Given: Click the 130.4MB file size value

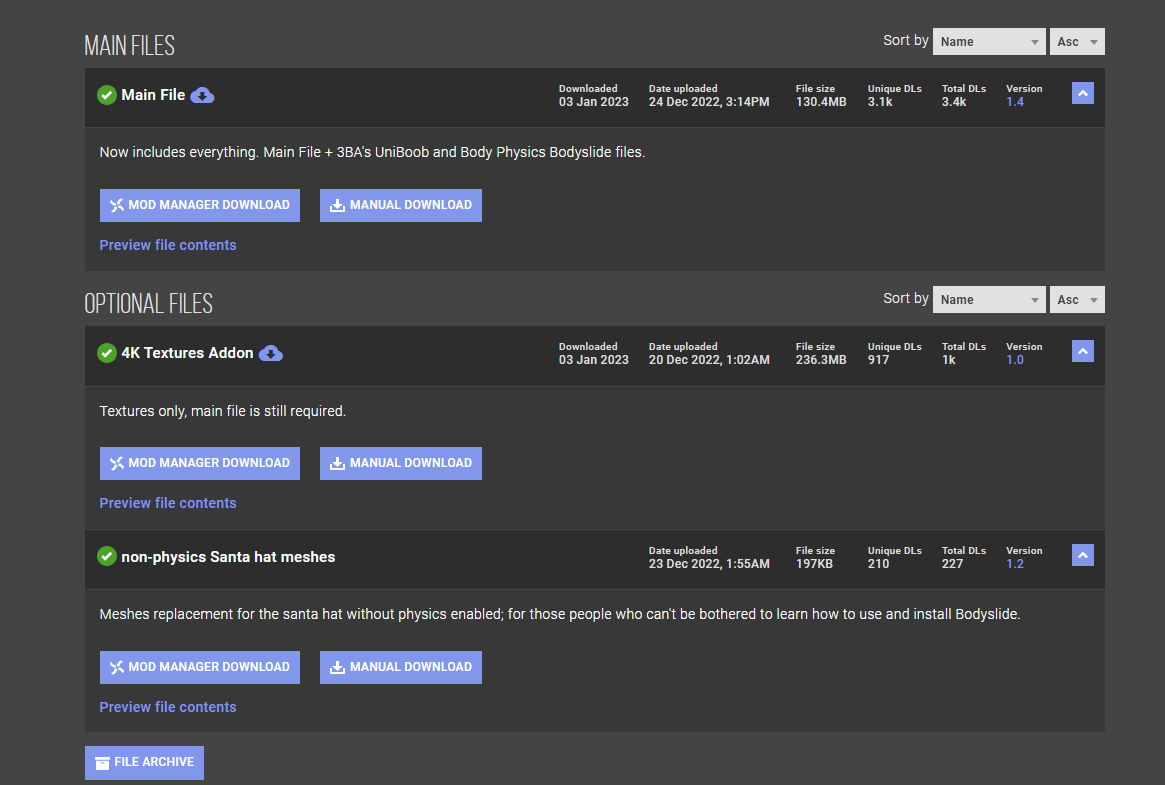Looking at the screenshot, I should point(821,102).
